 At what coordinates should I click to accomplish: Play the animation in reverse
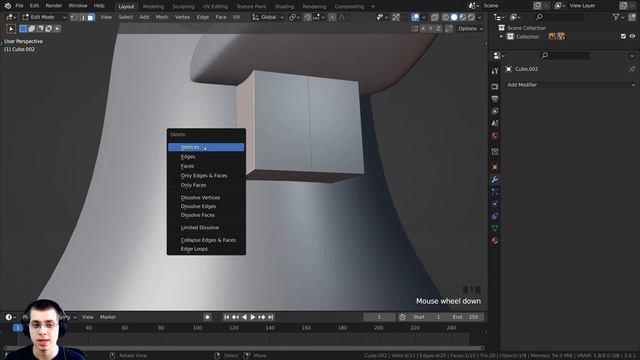tap(244, 317)
